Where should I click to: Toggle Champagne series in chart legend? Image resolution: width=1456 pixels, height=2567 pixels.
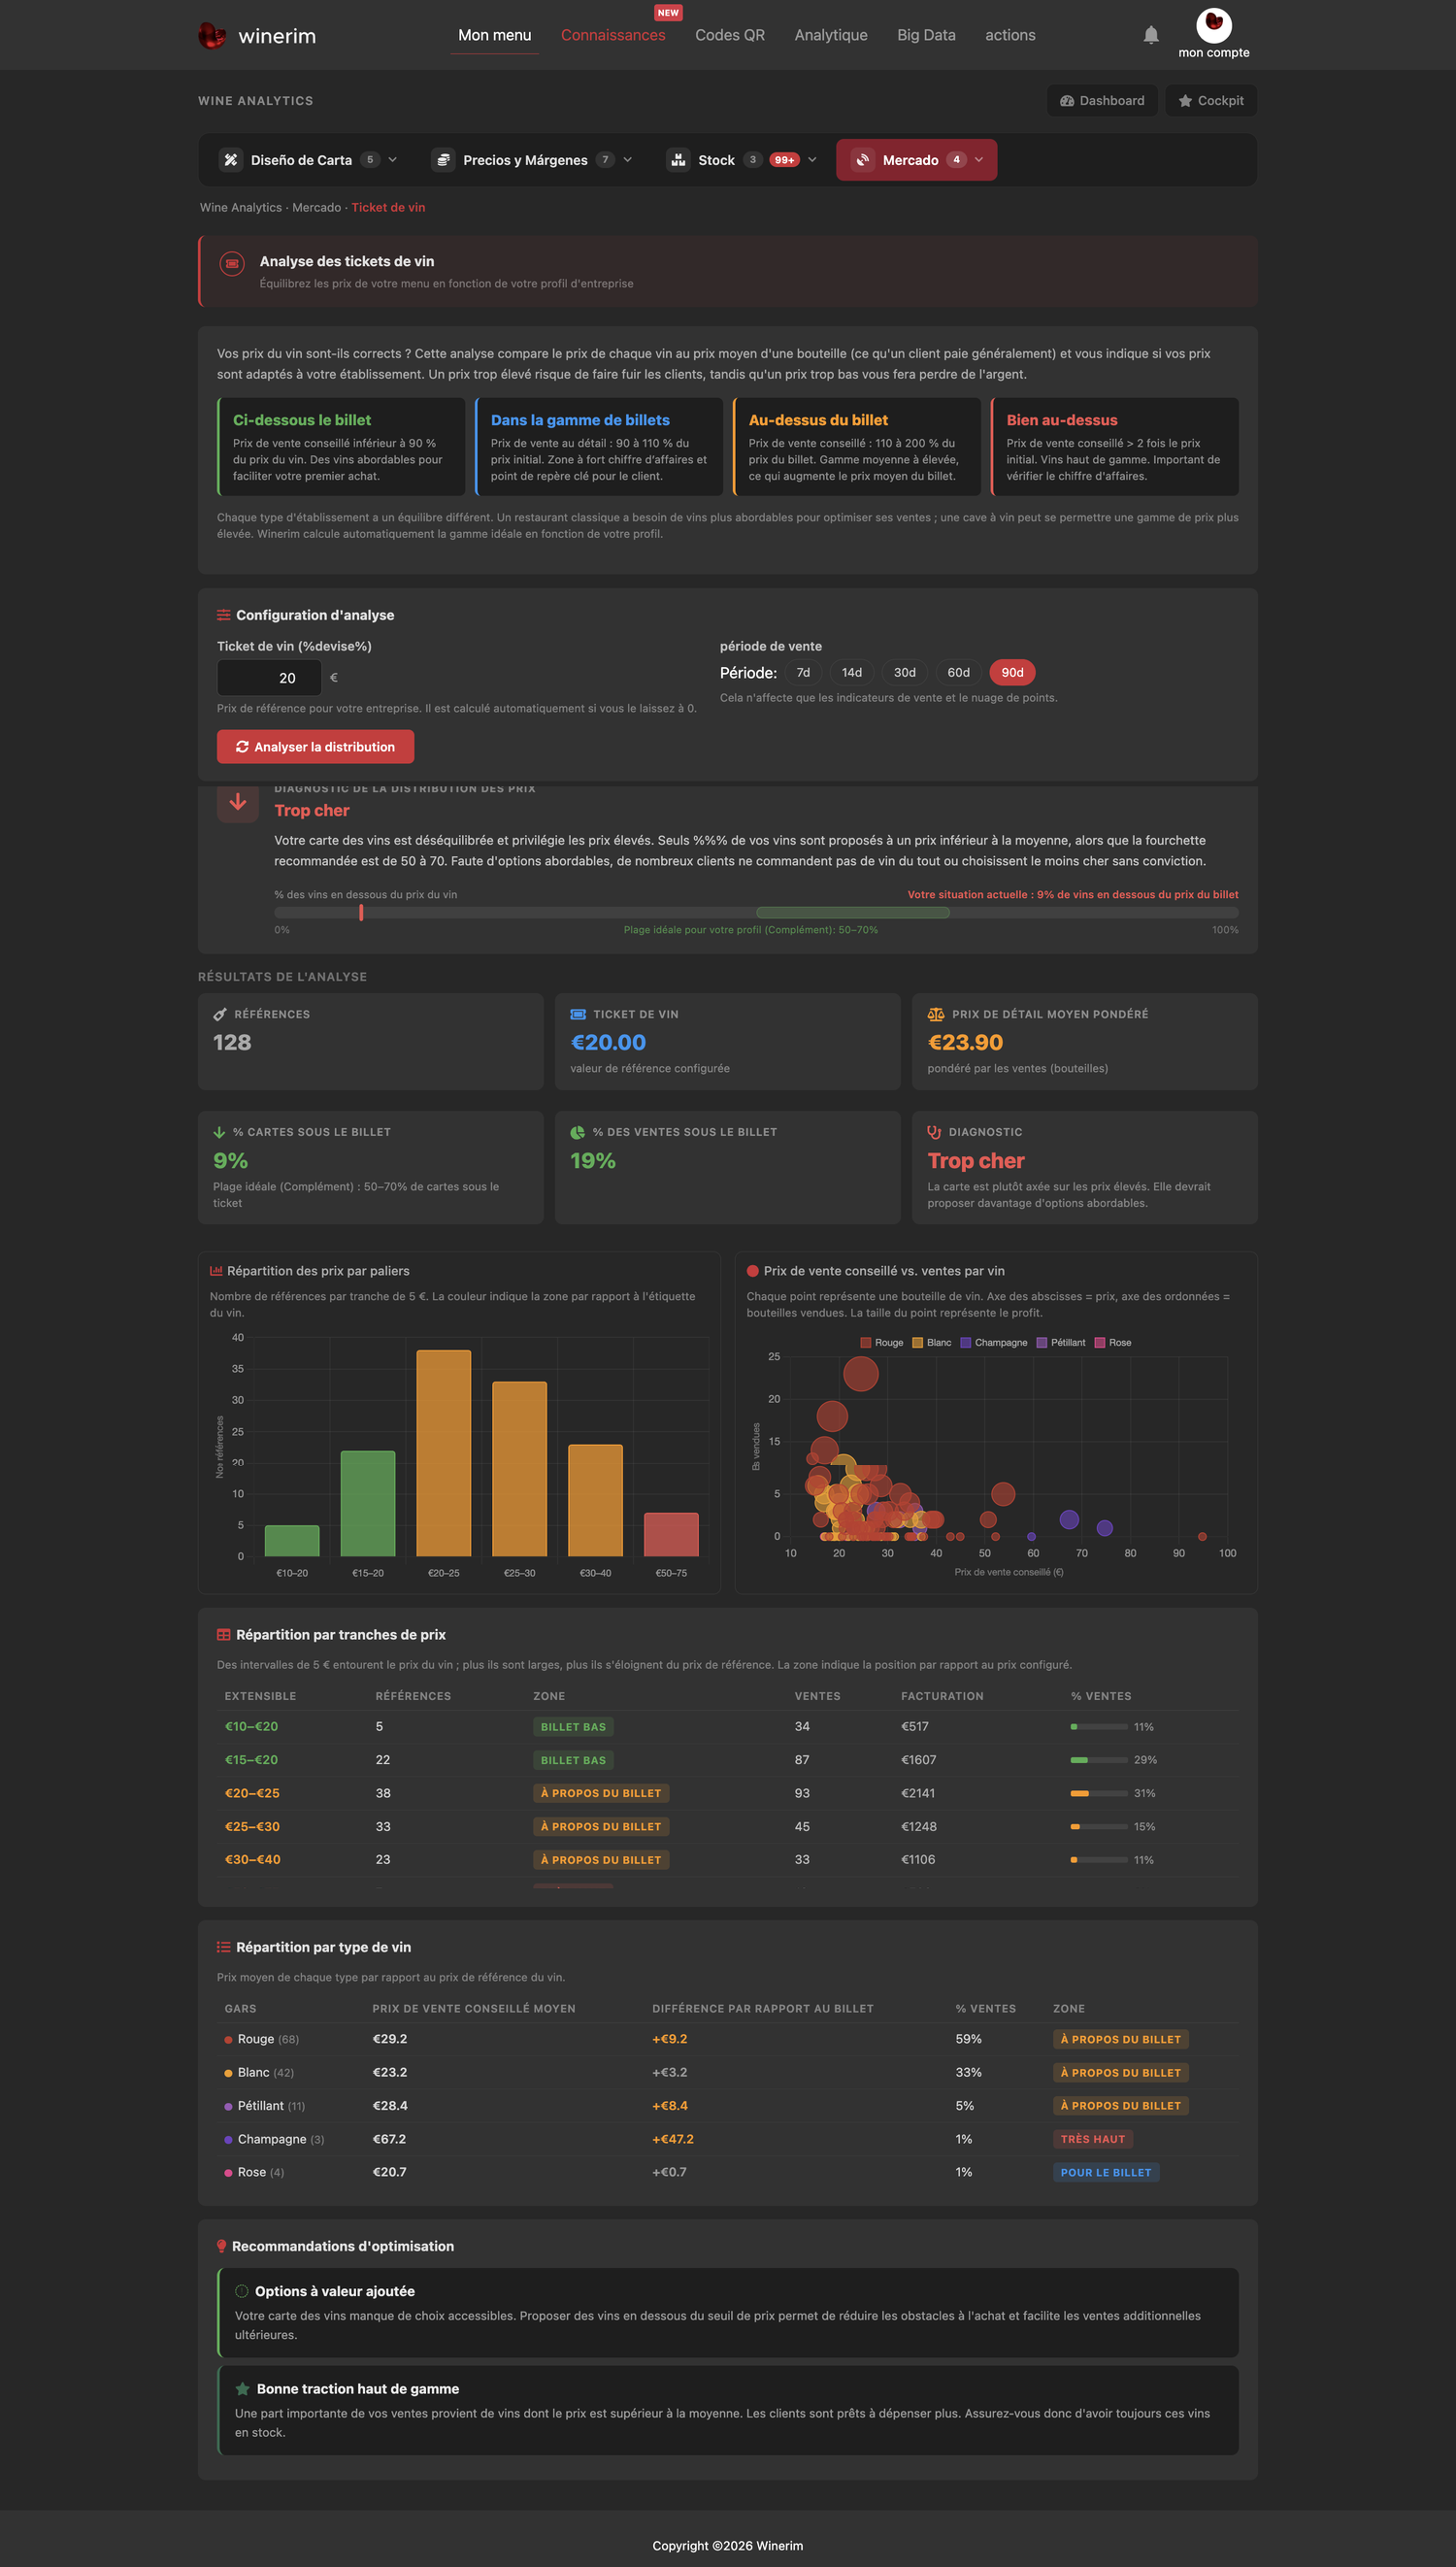(x=994, y=1343)
